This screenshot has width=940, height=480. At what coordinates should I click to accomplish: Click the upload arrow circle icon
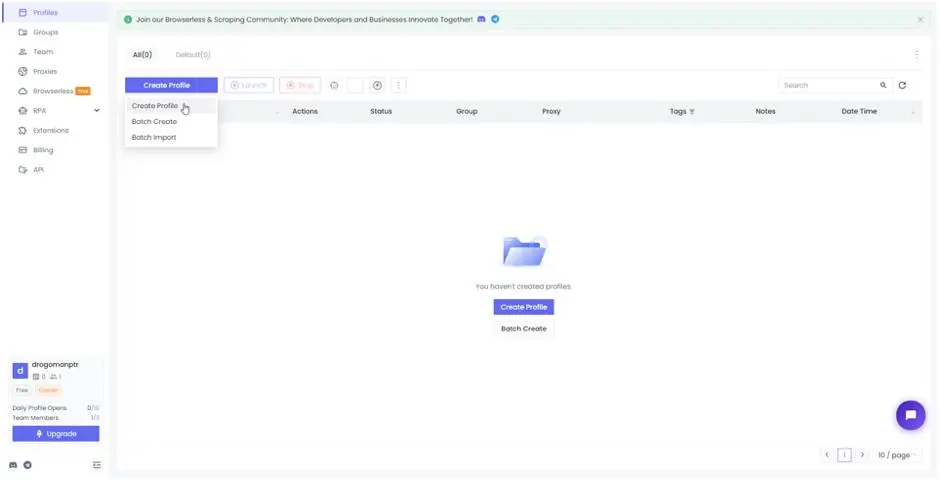(x=377, y=85)
